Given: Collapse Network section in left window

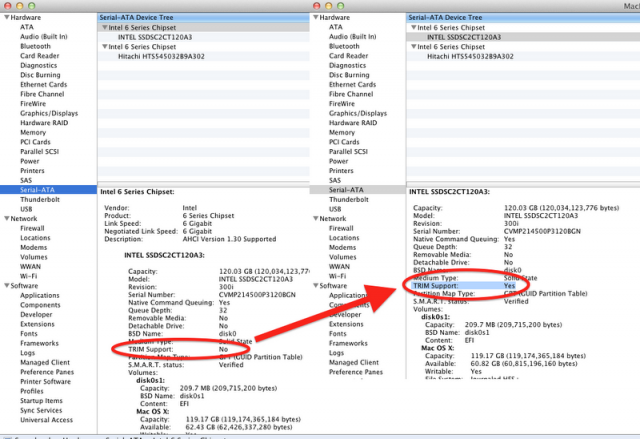Looking at the screenshot, I should pos(7,218).
